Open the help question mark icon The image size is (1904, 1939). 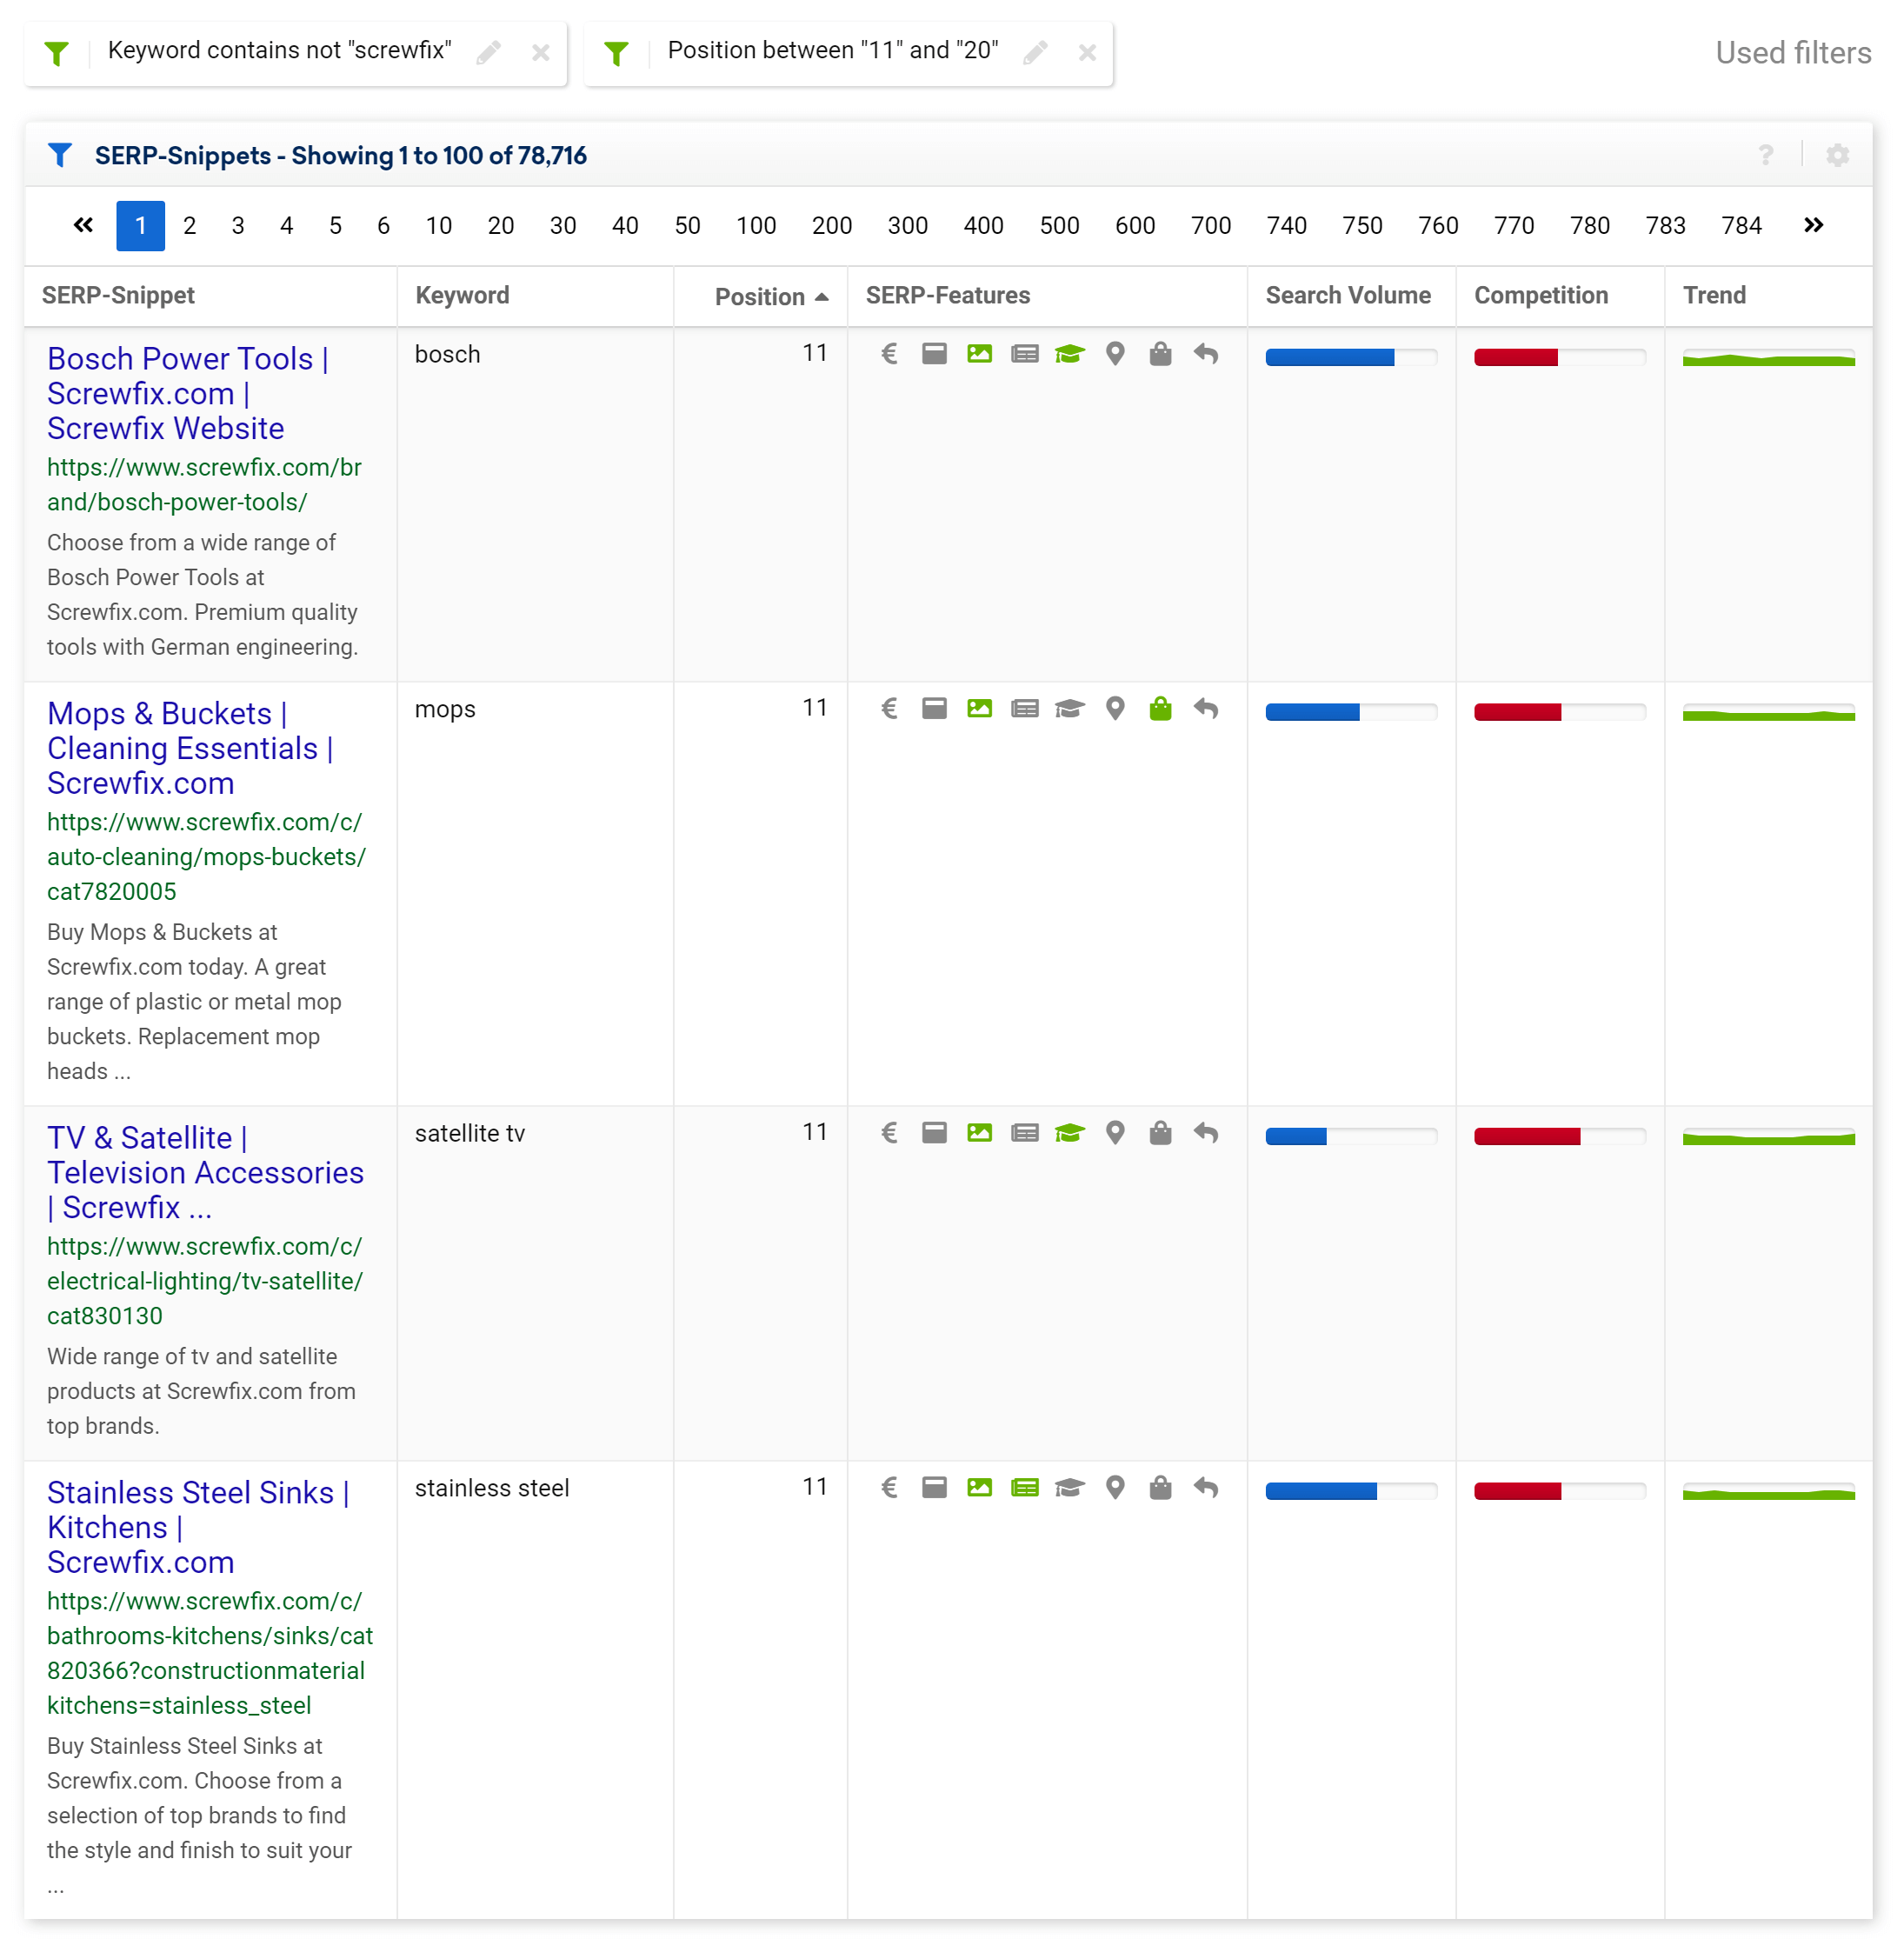click(1766, 155)
